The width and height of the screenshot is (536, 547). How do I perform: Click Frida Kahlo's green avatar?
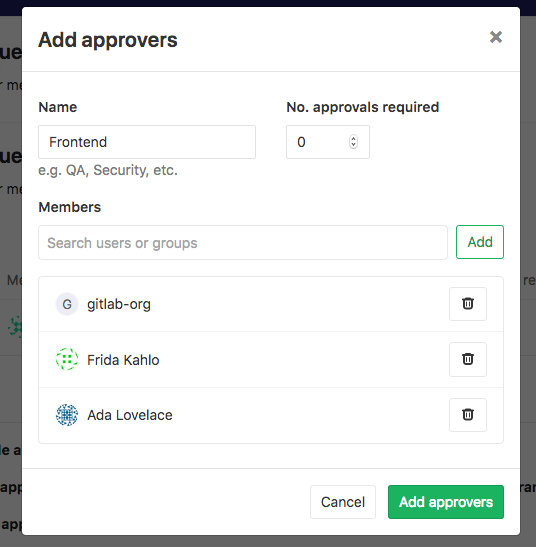click(67, 359)
